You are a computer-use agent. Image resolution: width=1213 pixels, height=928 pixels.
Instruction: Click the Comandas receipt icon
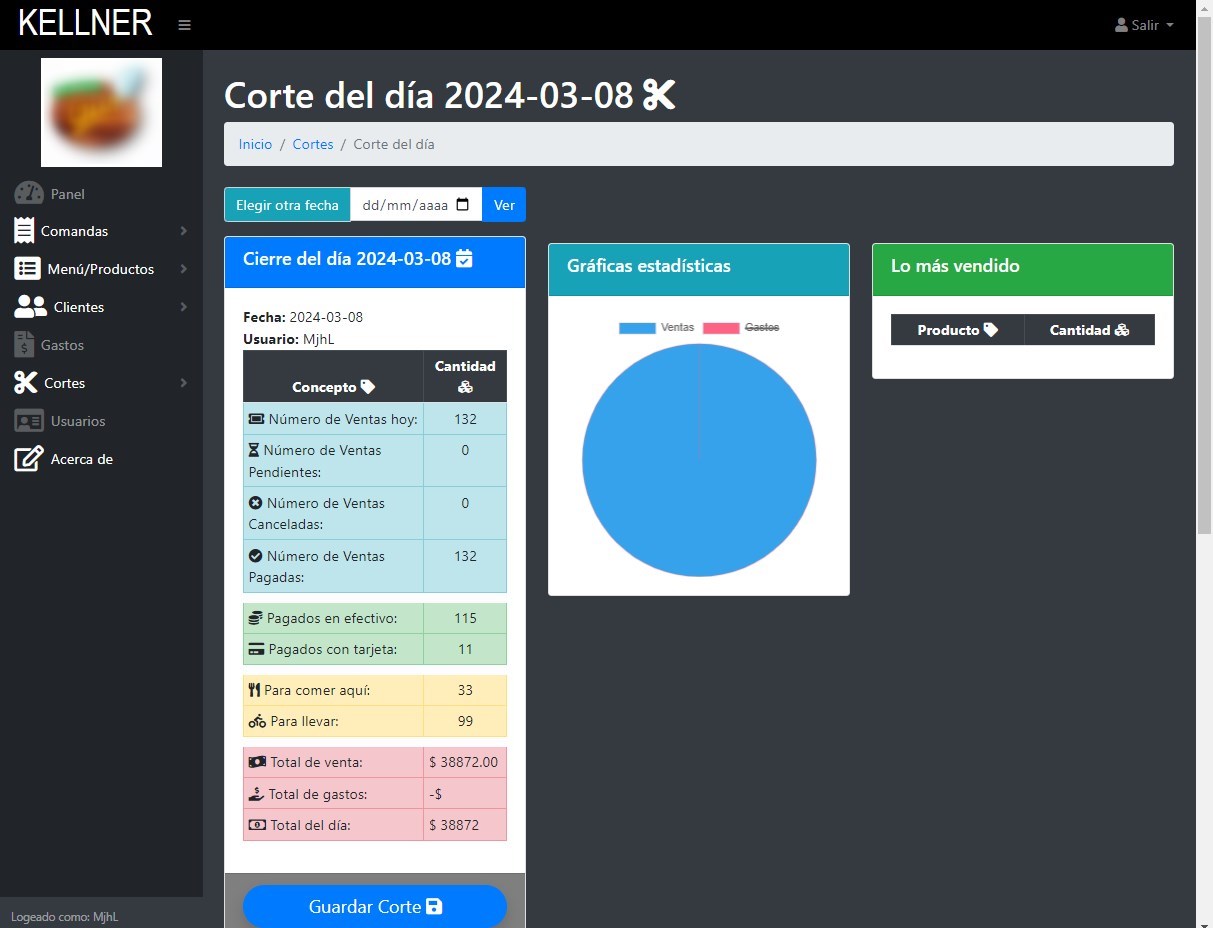click(x=24, y=231)
